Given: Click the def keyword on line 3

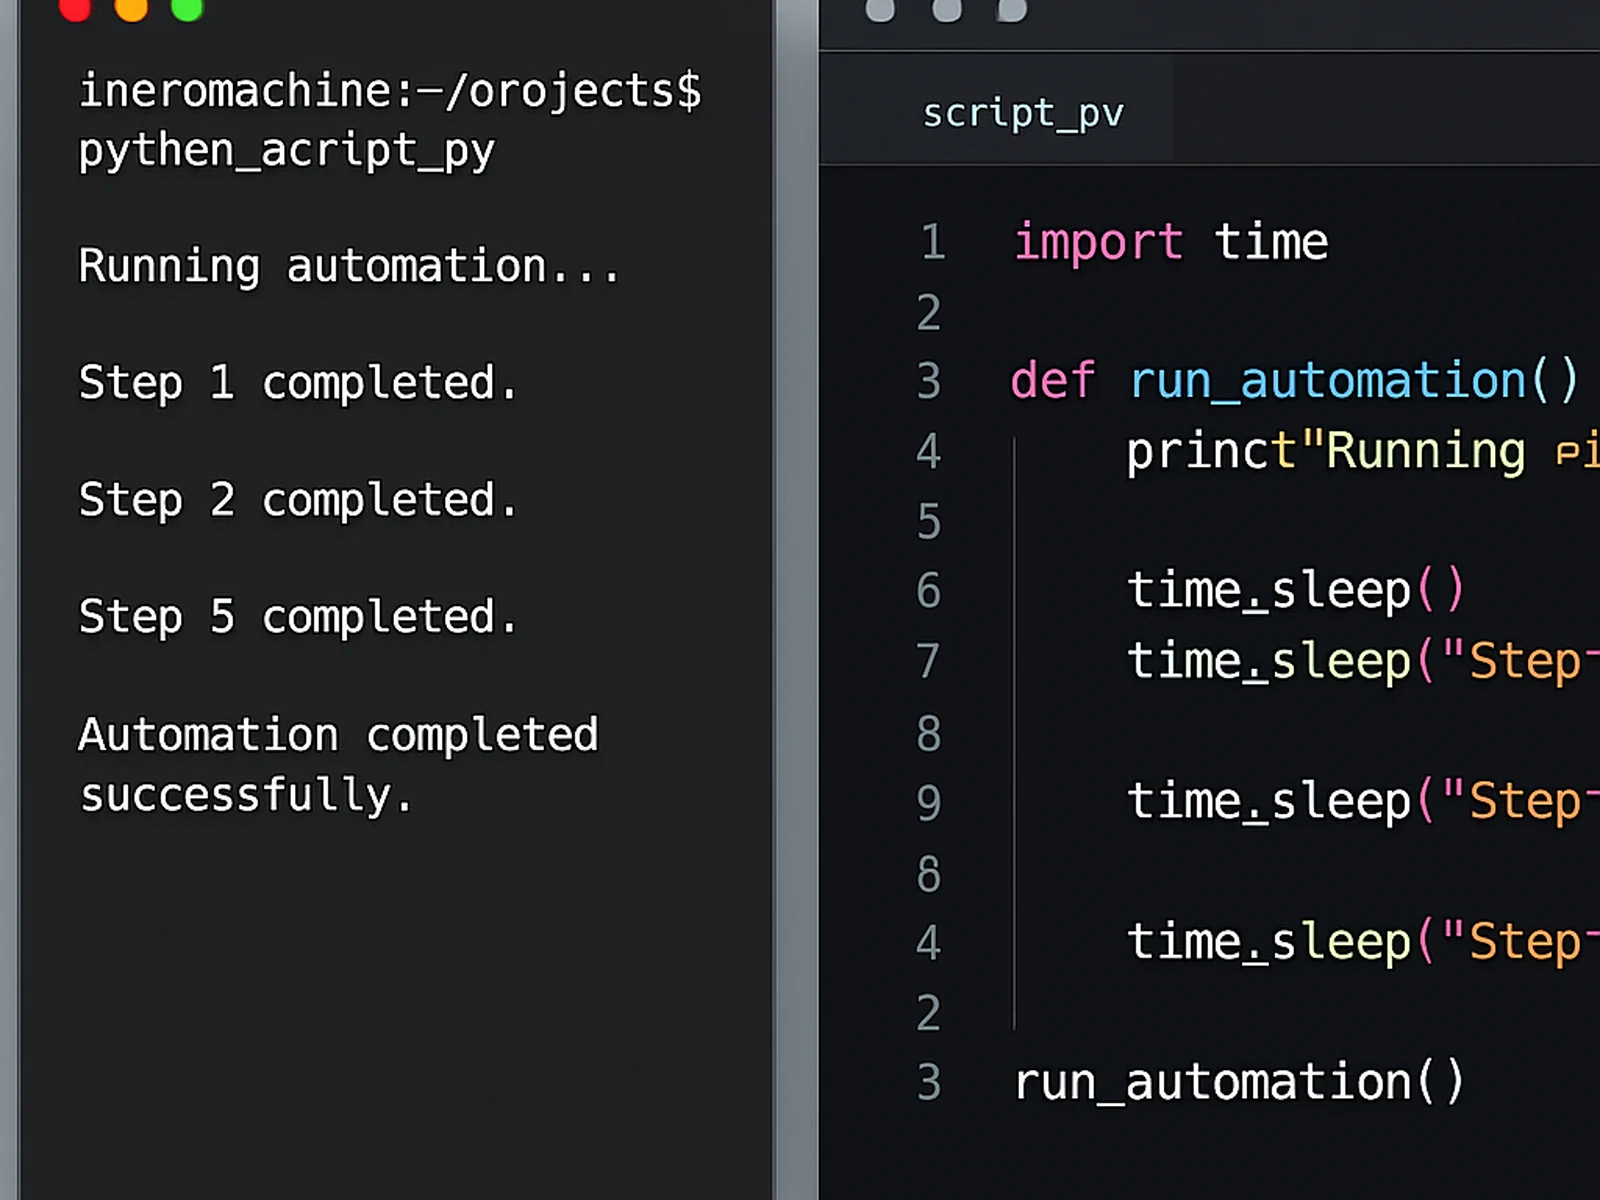Looking at the screenshot, I should pos(1051,381).
